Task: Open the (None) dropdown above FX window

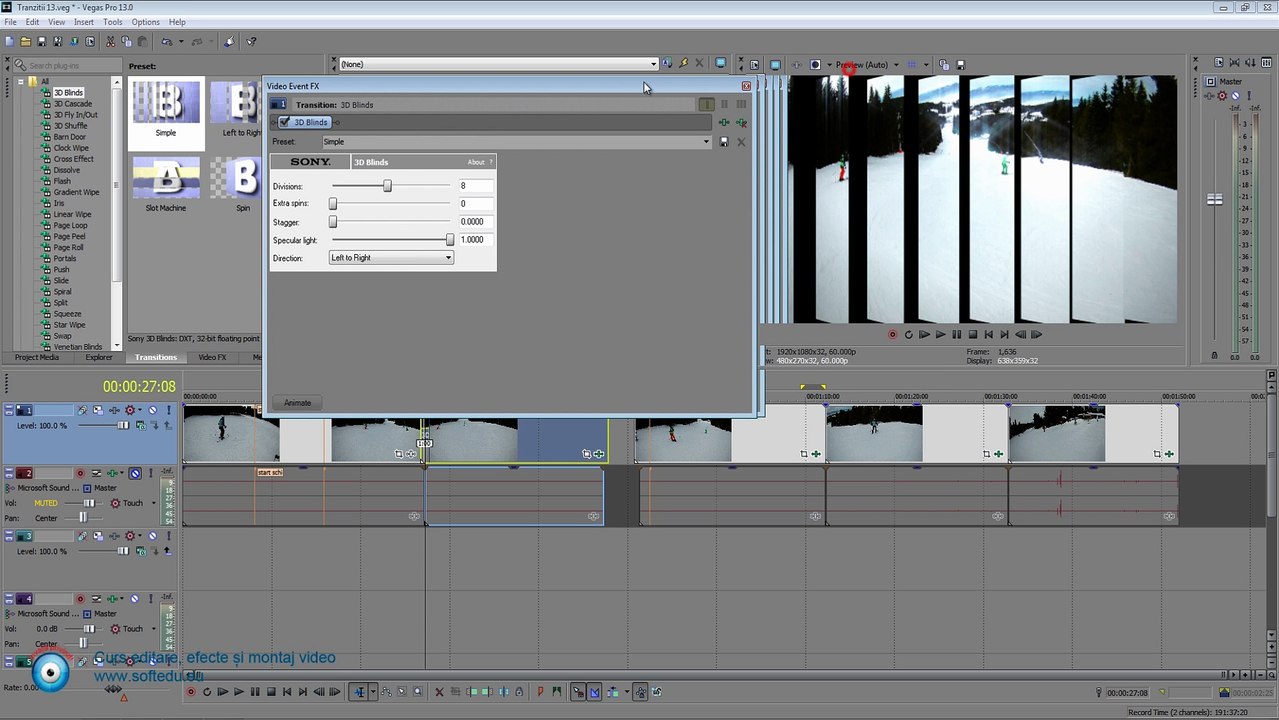Action: (x=498, y=64)
